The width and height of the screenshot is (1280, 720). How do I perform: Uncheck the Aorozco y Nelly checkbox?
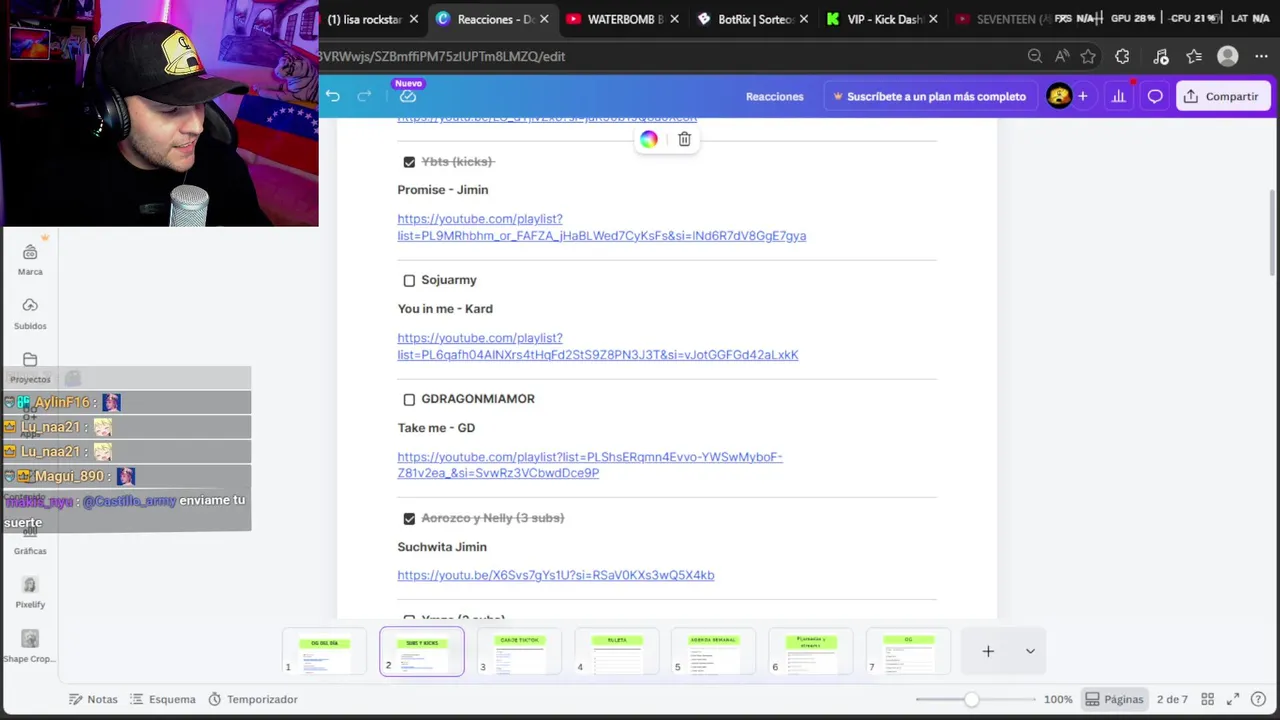409,519
